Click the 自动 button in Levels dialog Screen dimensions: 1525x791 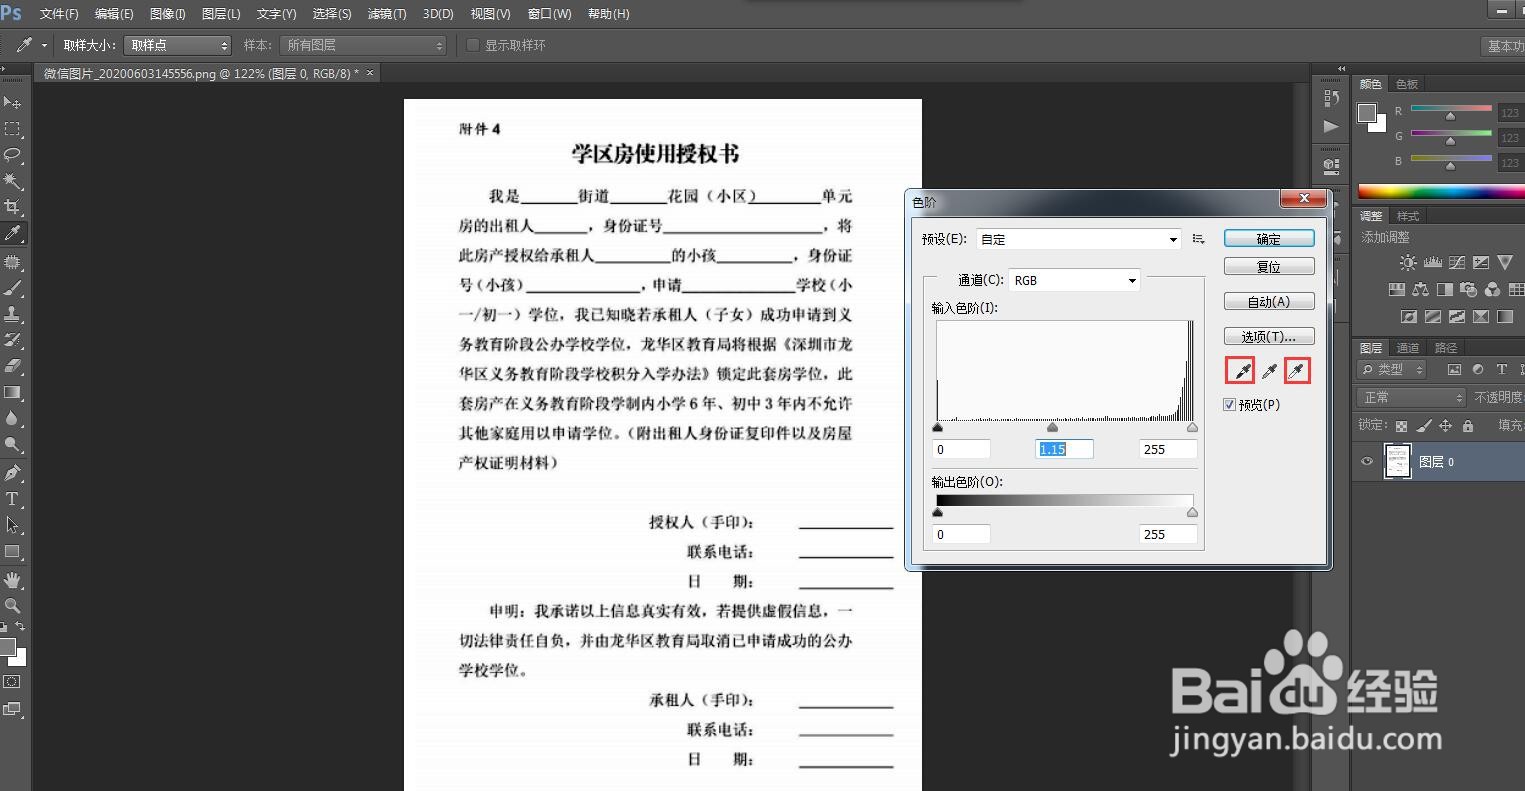pyautogui.click(x=1268, y=300)
